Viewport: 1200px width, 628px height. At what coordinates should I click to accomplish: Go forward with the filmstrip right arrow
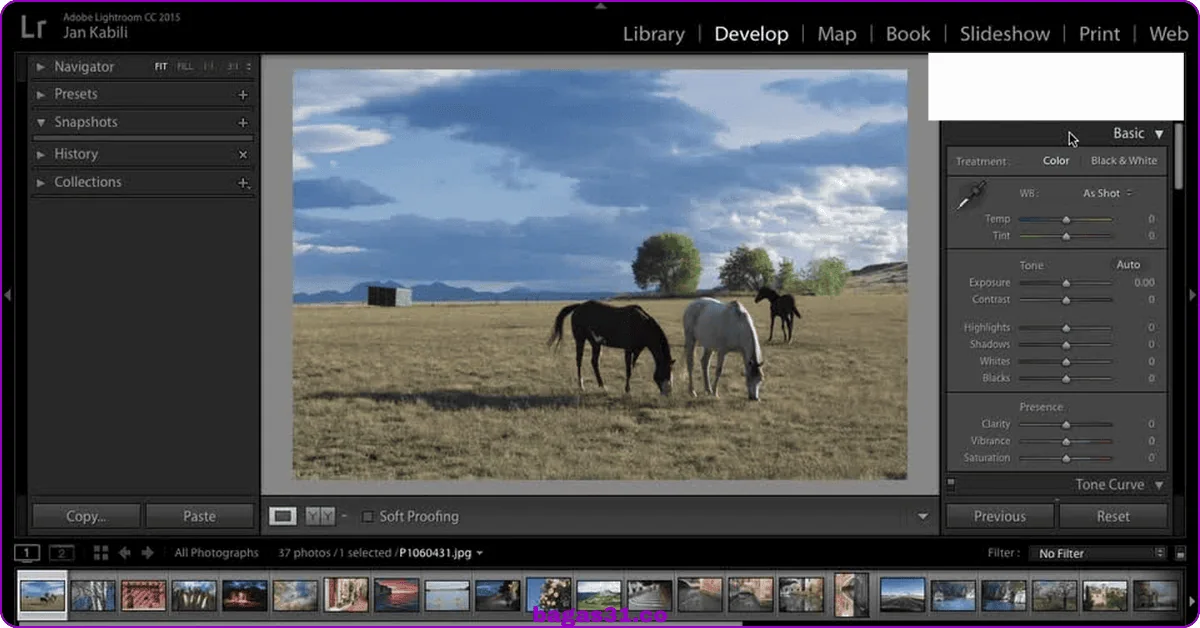(147, 553)
